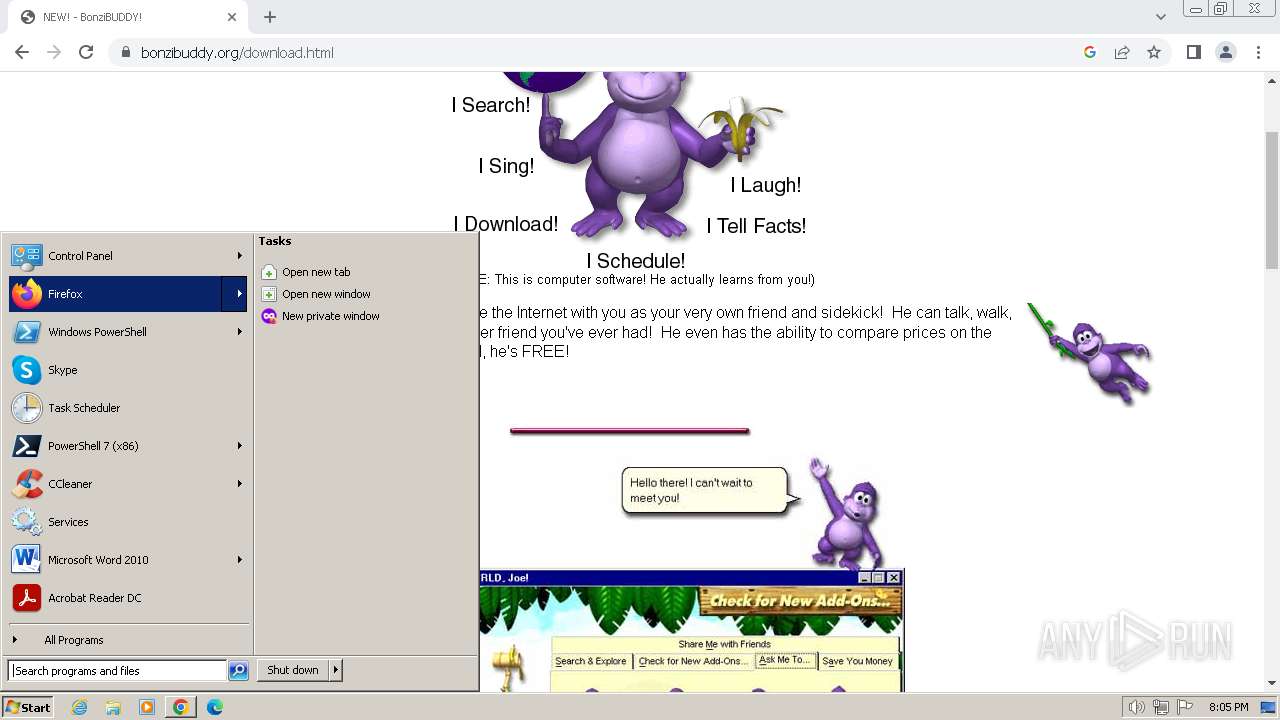Click the Shut down button
Image resolution: width=1280 pixels, height=720 pixels.
pos(293,670)
